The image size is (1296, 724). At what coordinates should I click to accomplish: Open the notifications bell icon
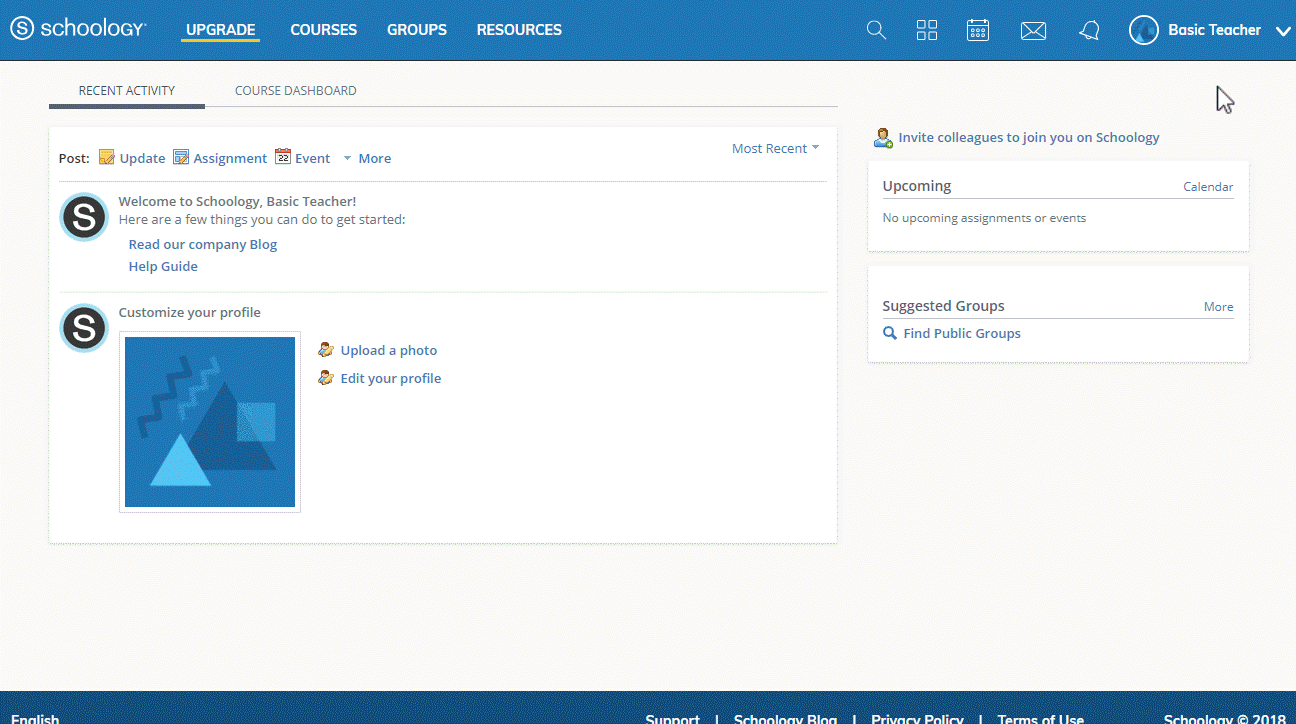point(1089,31)
